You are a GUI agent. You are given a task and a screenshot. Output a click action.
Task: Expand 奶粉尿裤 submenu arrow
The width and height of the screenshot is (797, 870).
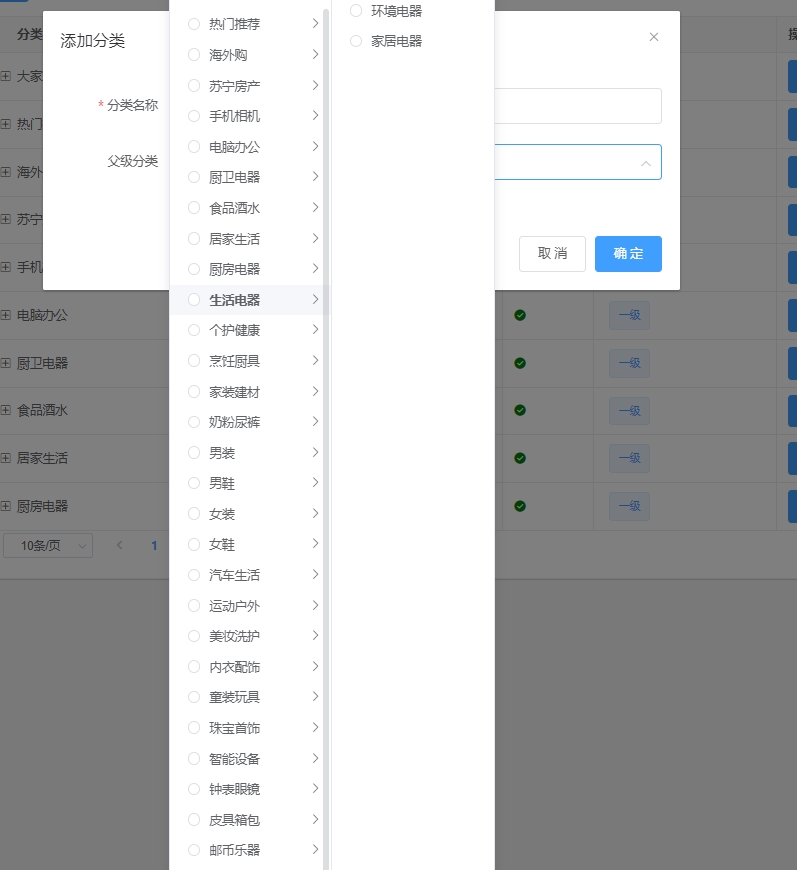[x=315, y=422]
